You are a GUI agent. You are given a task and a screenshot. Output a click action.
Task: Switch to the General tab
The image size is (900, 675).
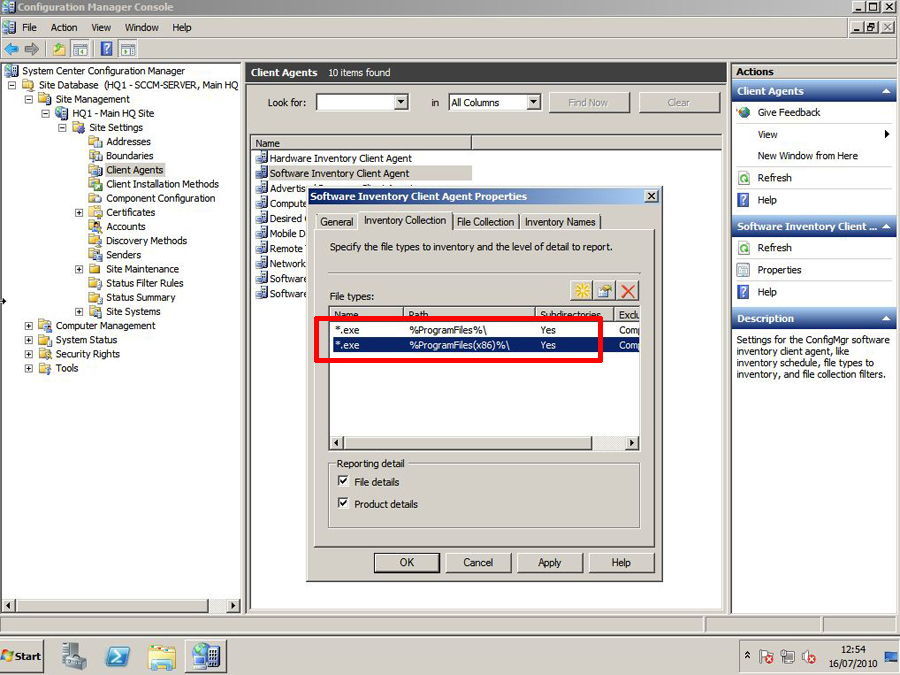336,222
